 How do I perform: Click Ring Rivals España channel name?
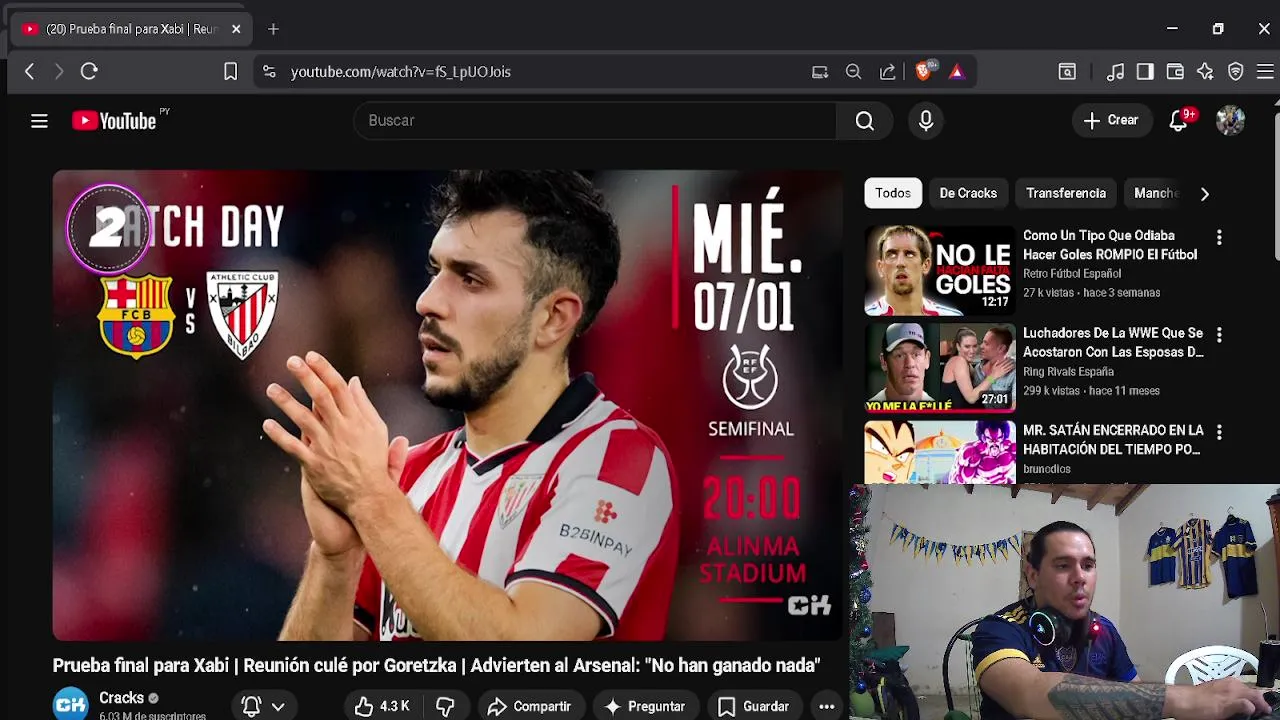(x=1068, y=372)
